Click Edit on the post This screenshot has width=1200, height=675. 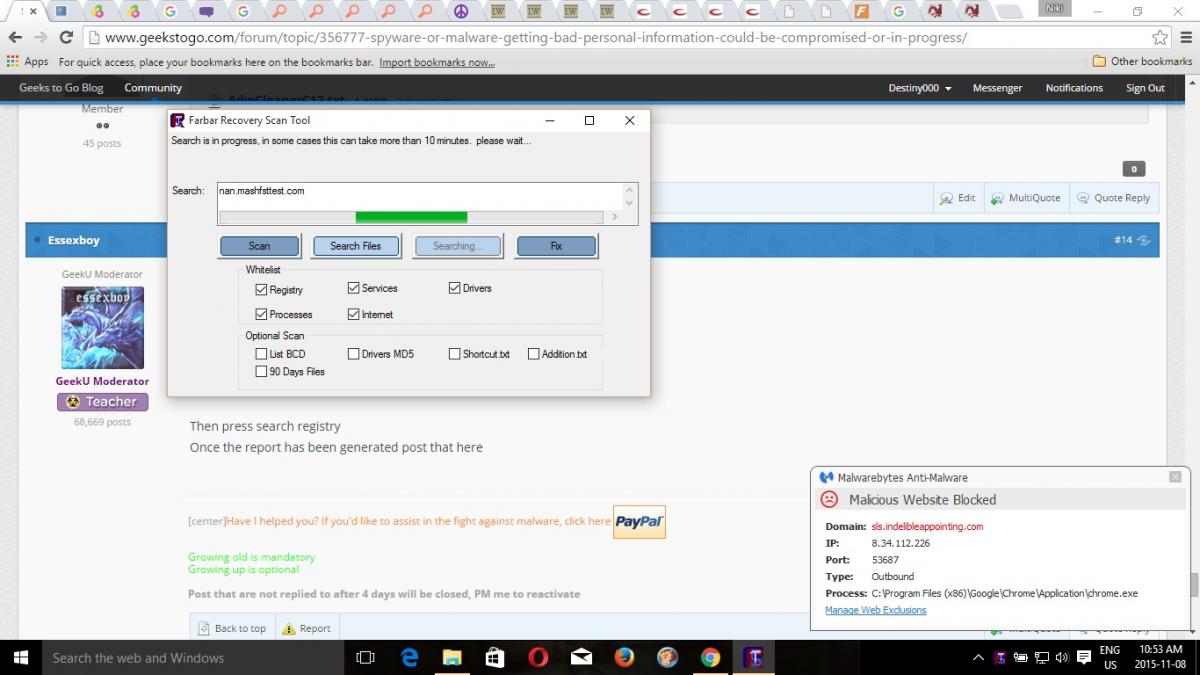click(958, 198)
